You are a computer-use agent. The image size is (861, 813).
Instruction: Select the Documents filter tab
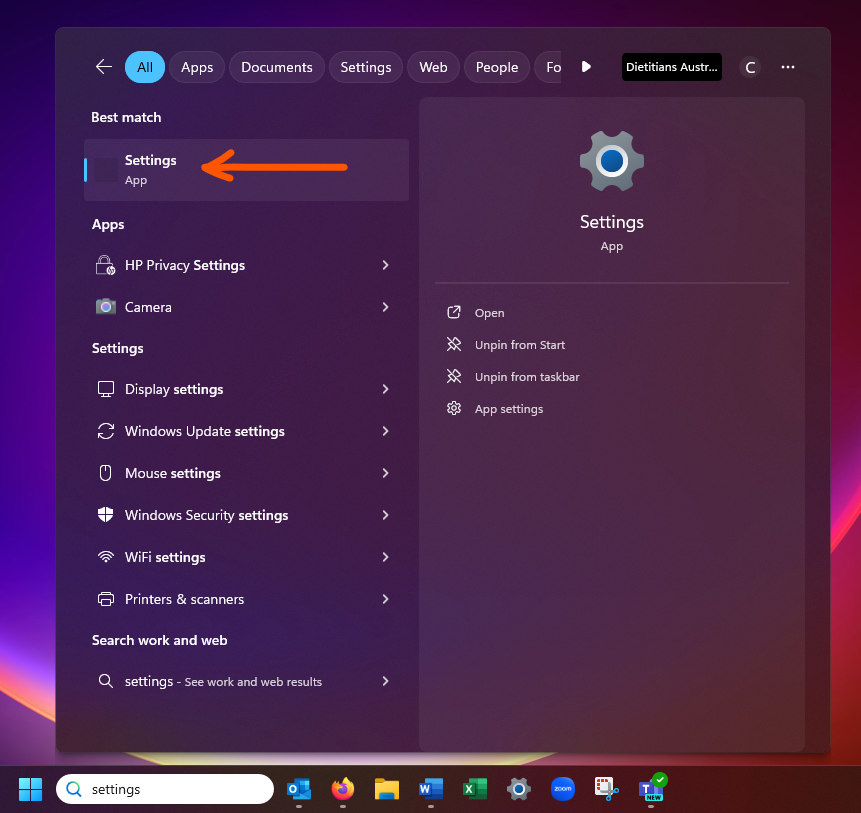coord(277,67)
